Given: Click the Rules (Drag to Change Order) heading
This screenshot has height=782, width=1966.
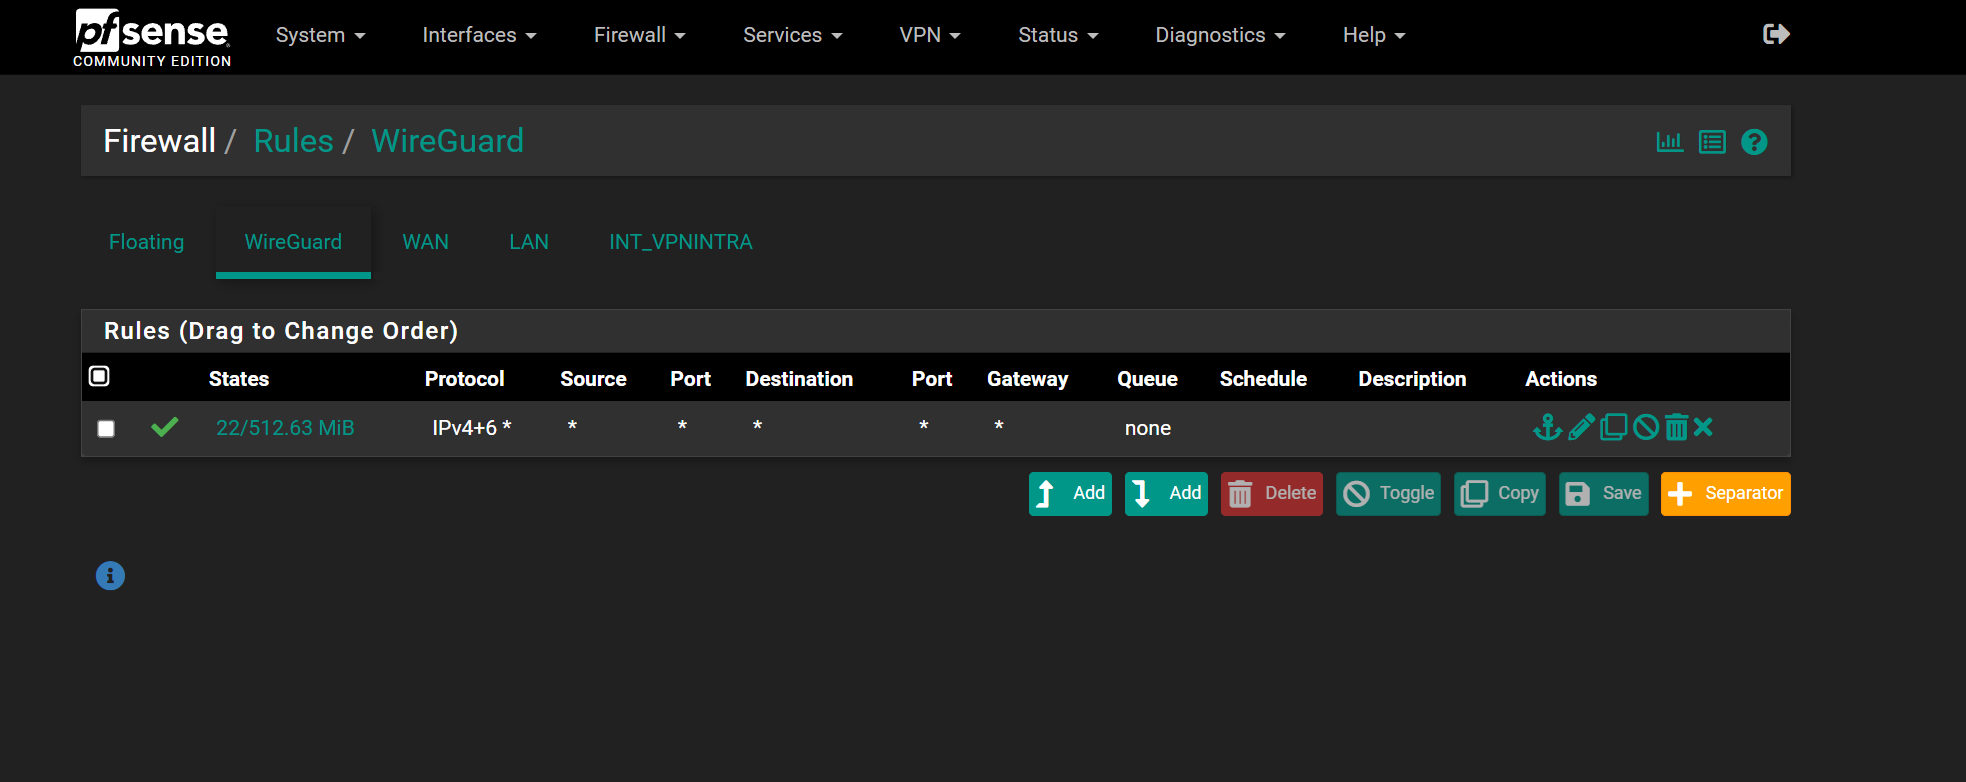Looking at the screenshot, I should (281, 331).
